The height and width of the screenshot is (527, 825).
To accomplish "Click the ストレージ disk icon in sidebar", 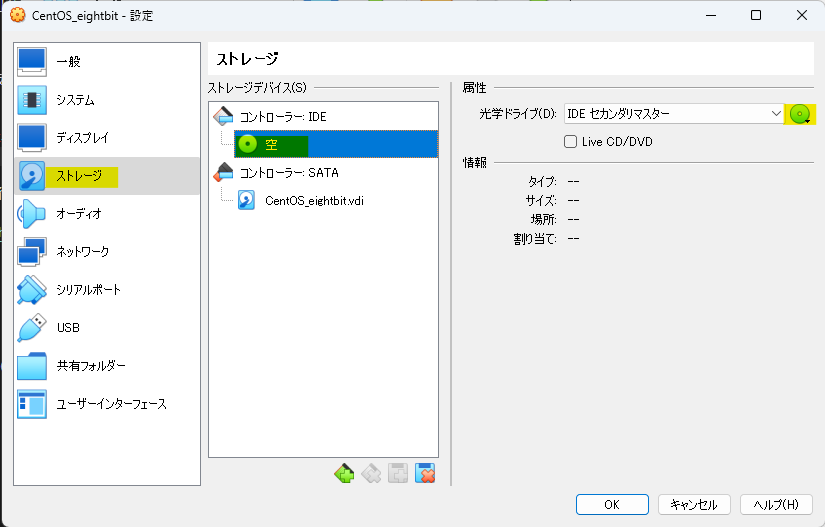I will [x=32, y=176].
